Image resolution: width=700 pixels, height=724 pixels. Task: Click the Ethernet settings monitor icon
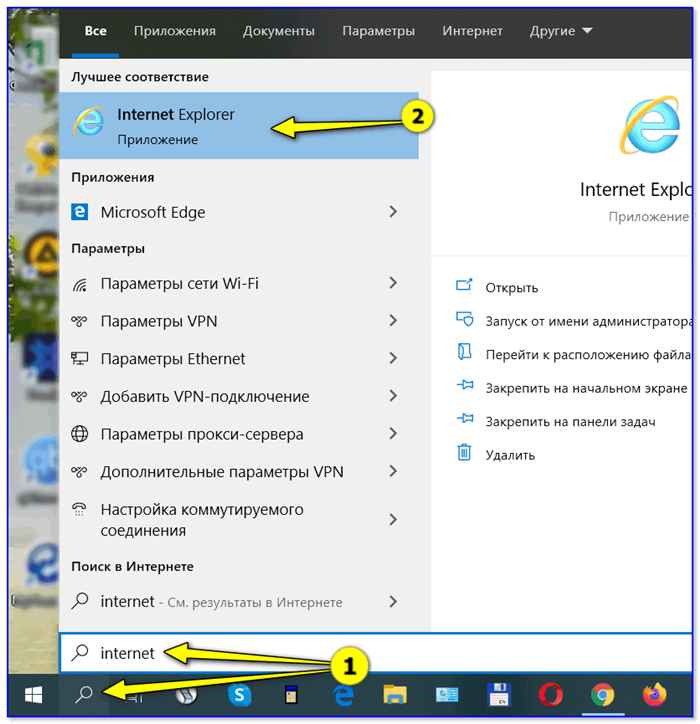(79, 358)
